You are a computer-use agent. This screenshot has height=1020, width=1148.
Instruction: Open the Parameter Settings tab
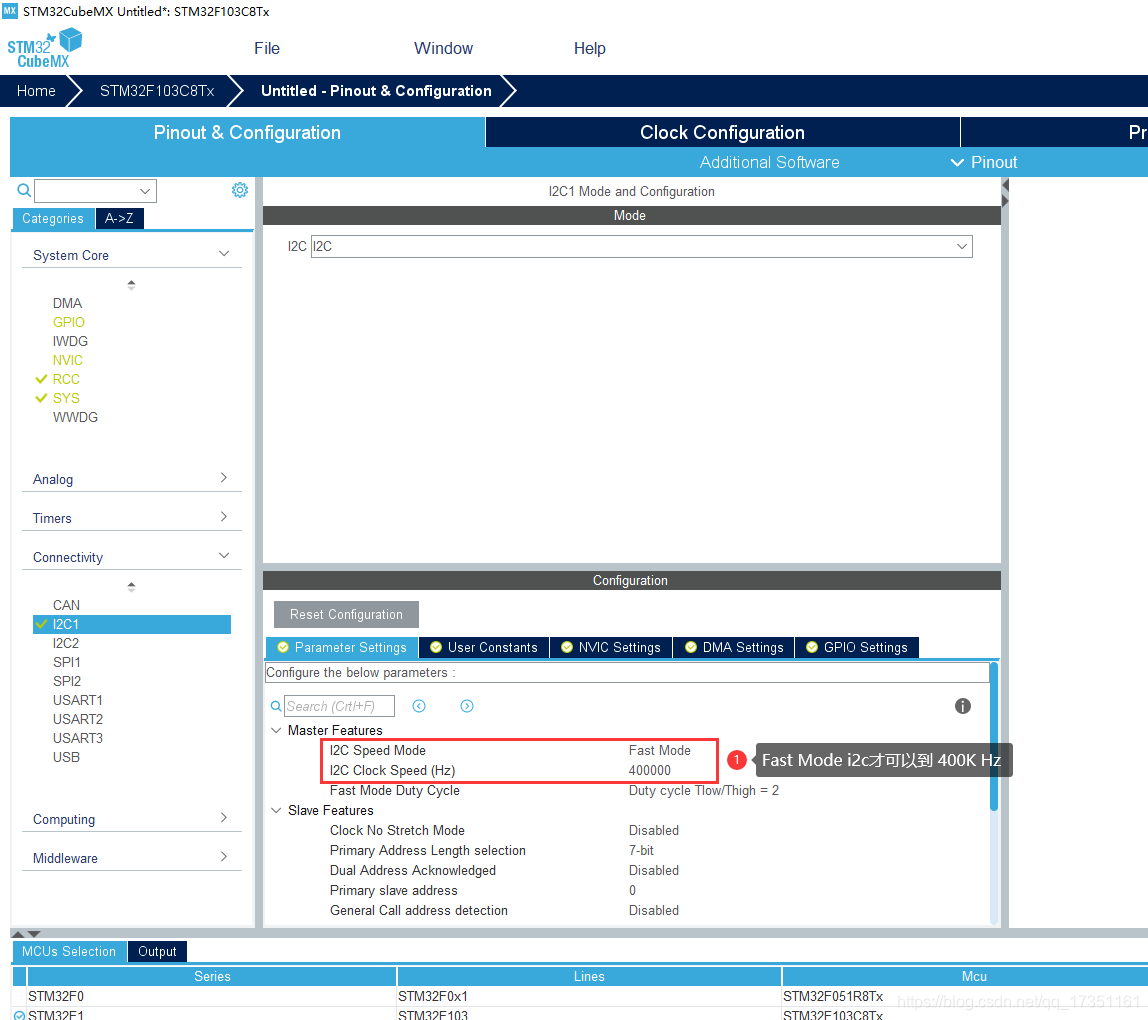tap(342, 647)
